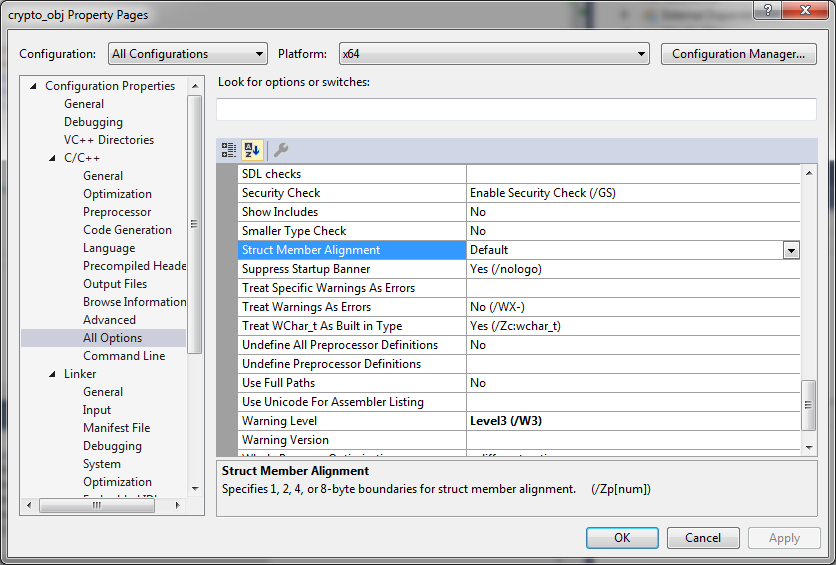Collapse the Linker tree node

pos(54,374)
